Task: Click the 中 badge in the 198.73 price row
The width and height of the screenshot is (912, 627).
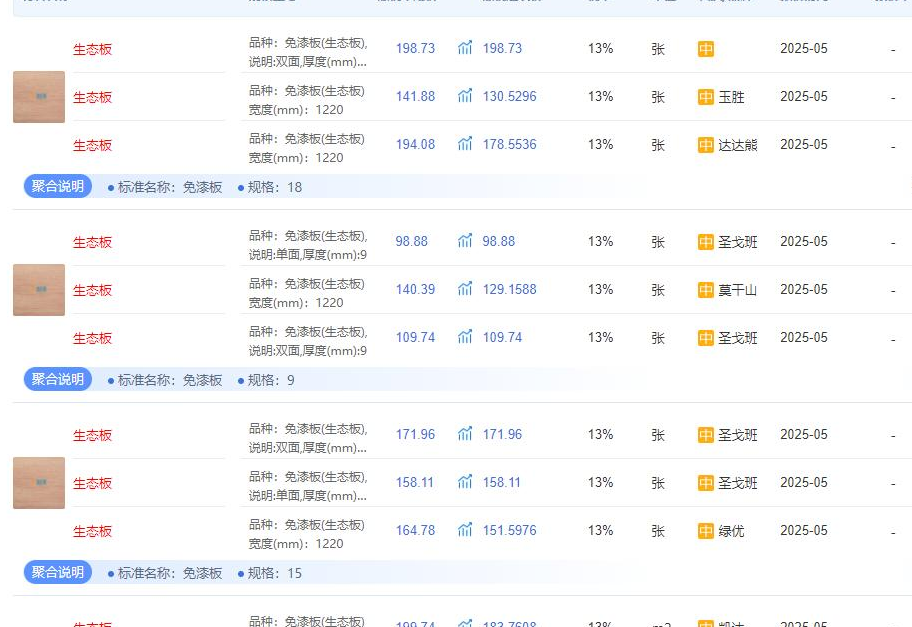Action: click(706, 49)
